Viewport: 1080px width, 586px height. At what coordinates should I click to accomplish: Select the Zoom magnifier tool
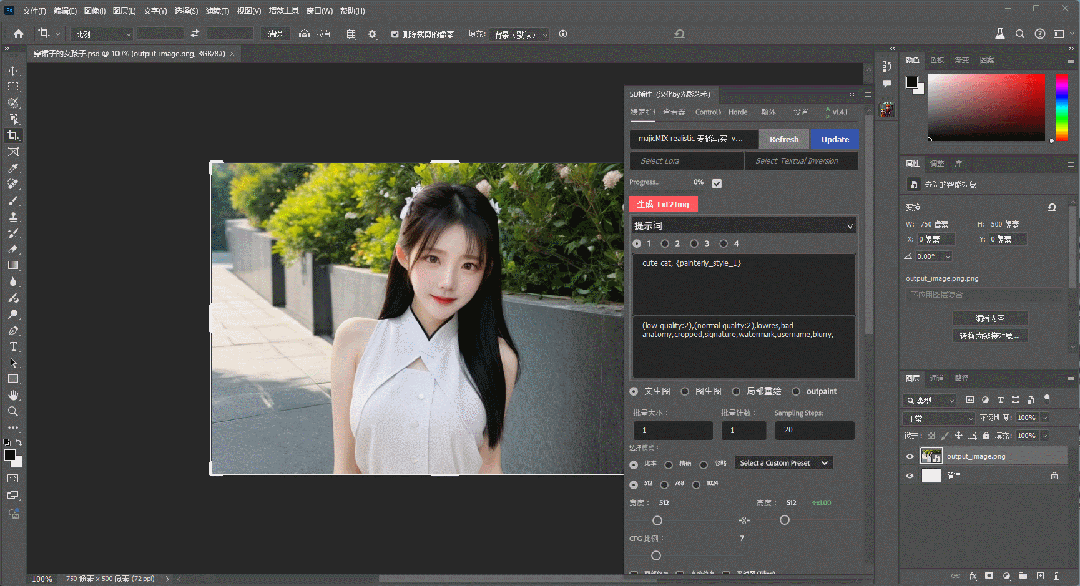pyautogui.click(x=14, y=411)
